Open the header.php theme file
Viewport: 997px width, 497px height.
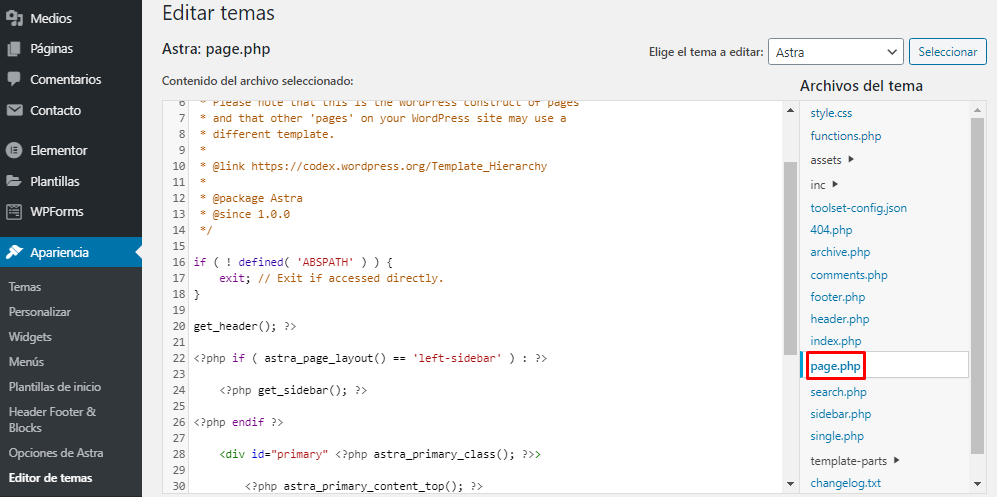click(839, 319)
